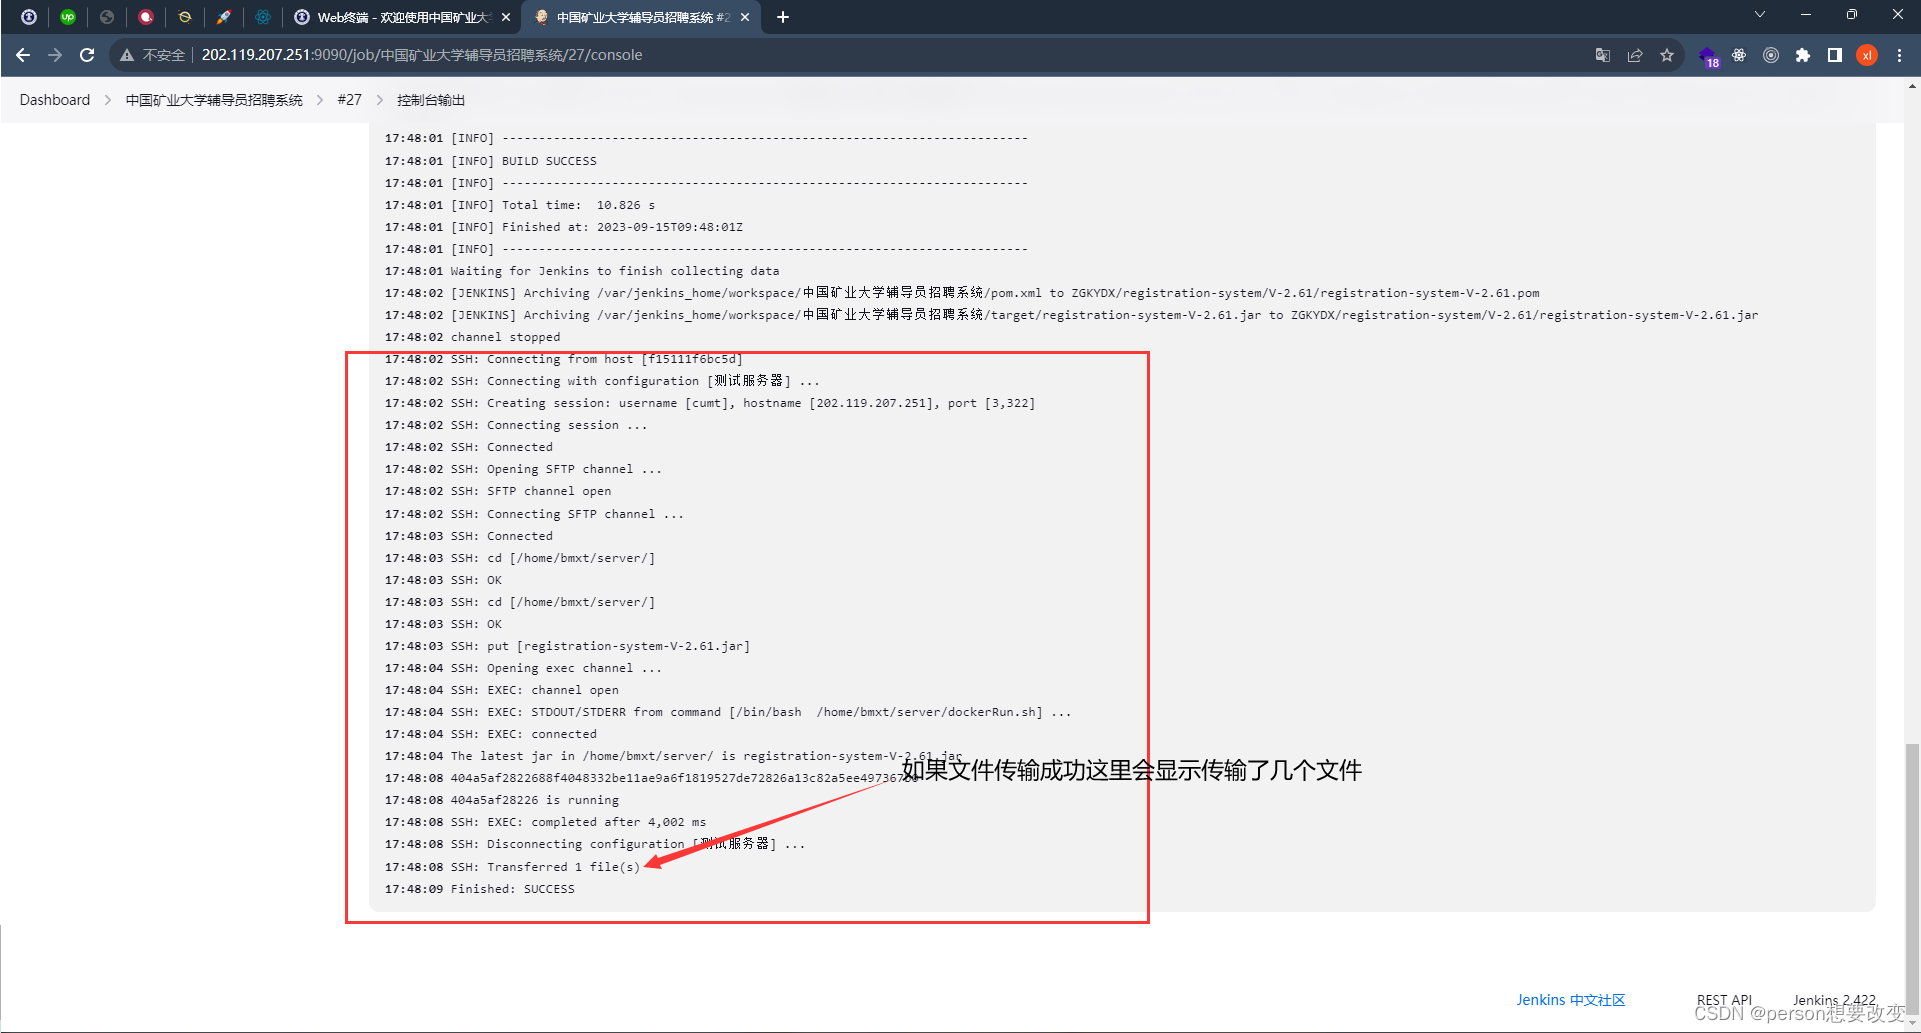This screenshot has height=1033, width=1921.
Task: Open the purple extension with badge 18
Action: (x=1707, y=56)
